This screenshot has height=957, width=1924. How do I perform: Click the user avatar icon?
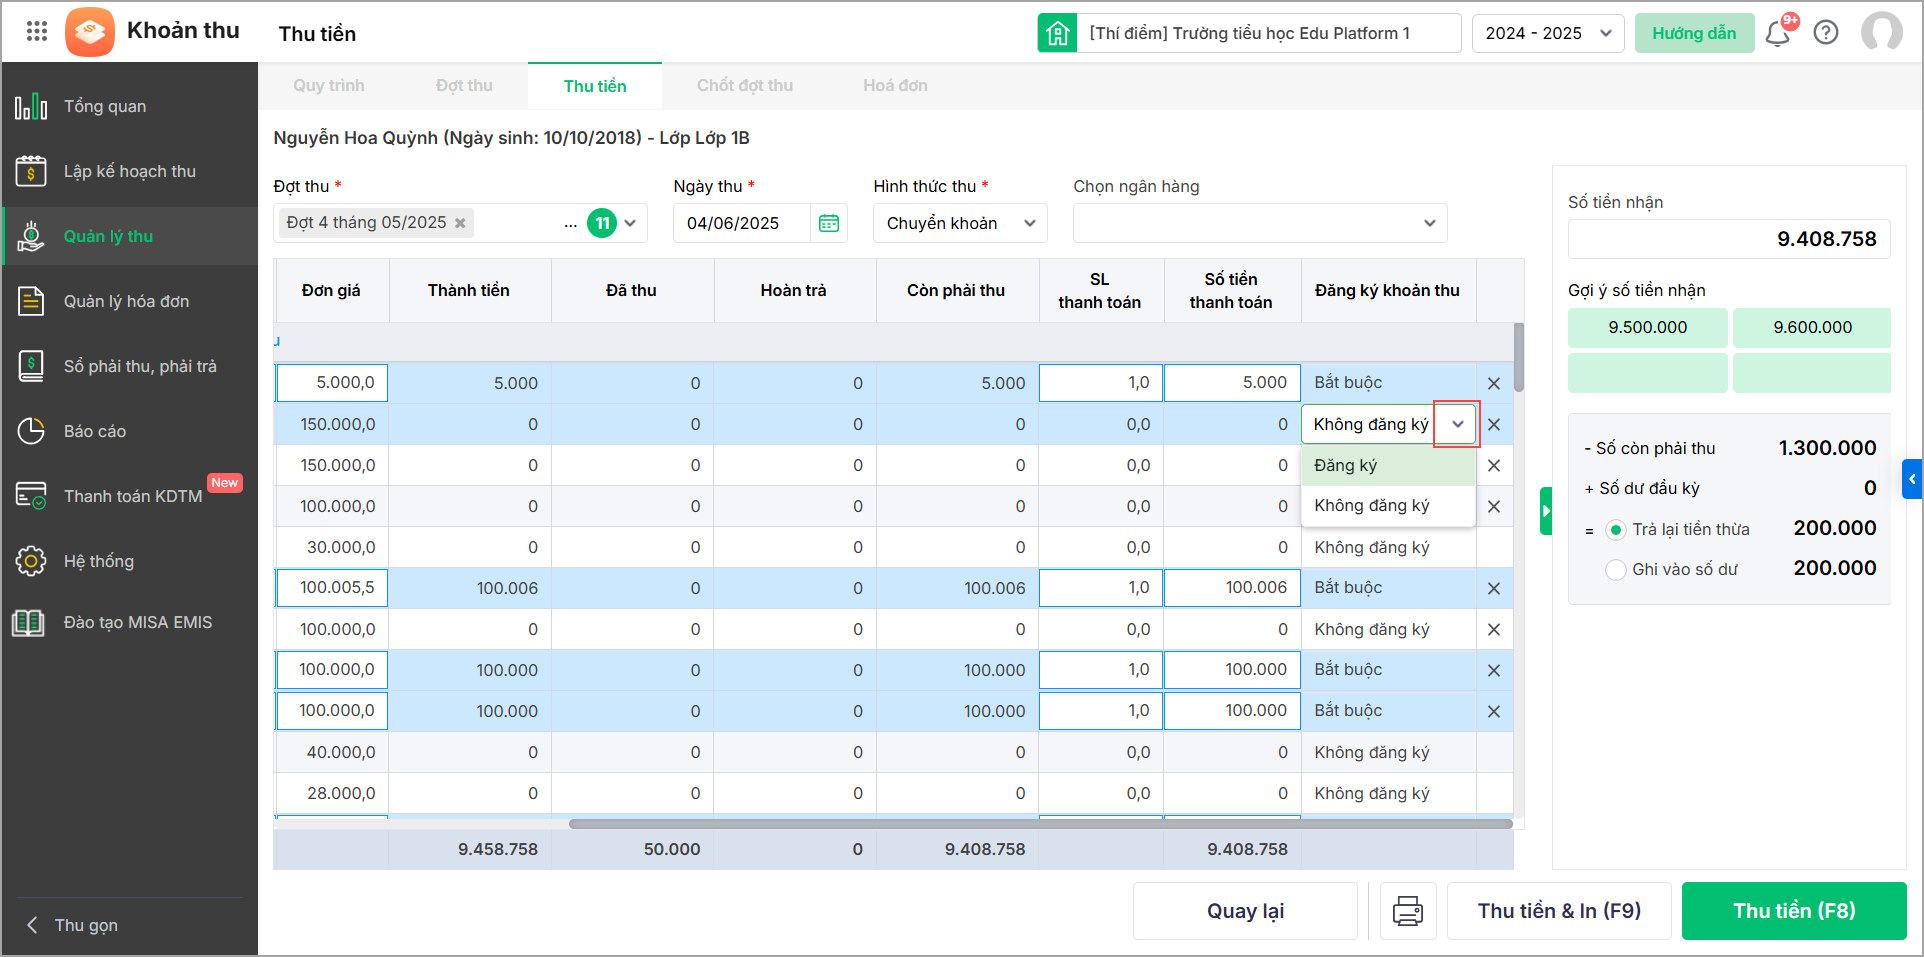click(x=1881, y=32)
